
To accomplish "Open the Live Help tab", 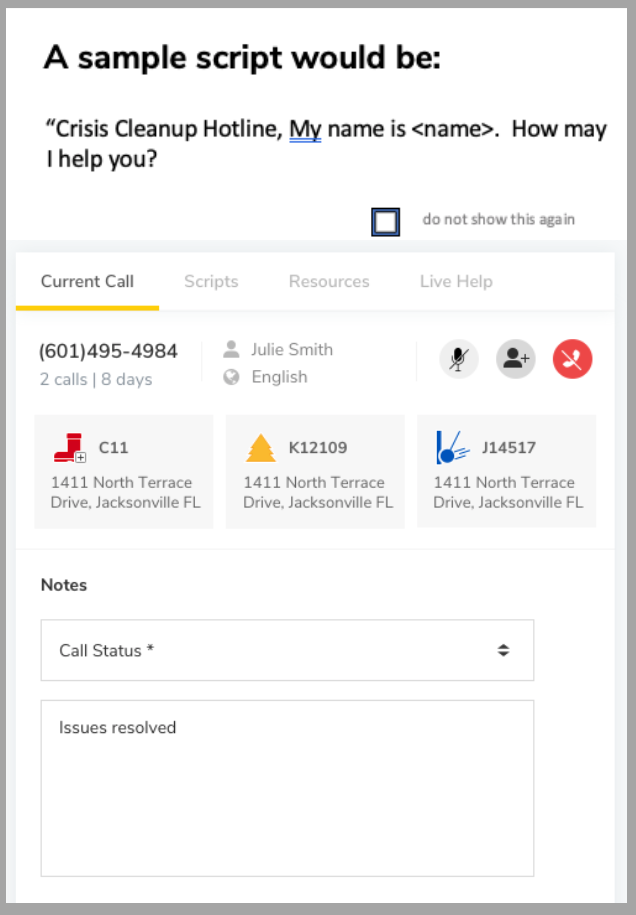I will click(456, 281).
